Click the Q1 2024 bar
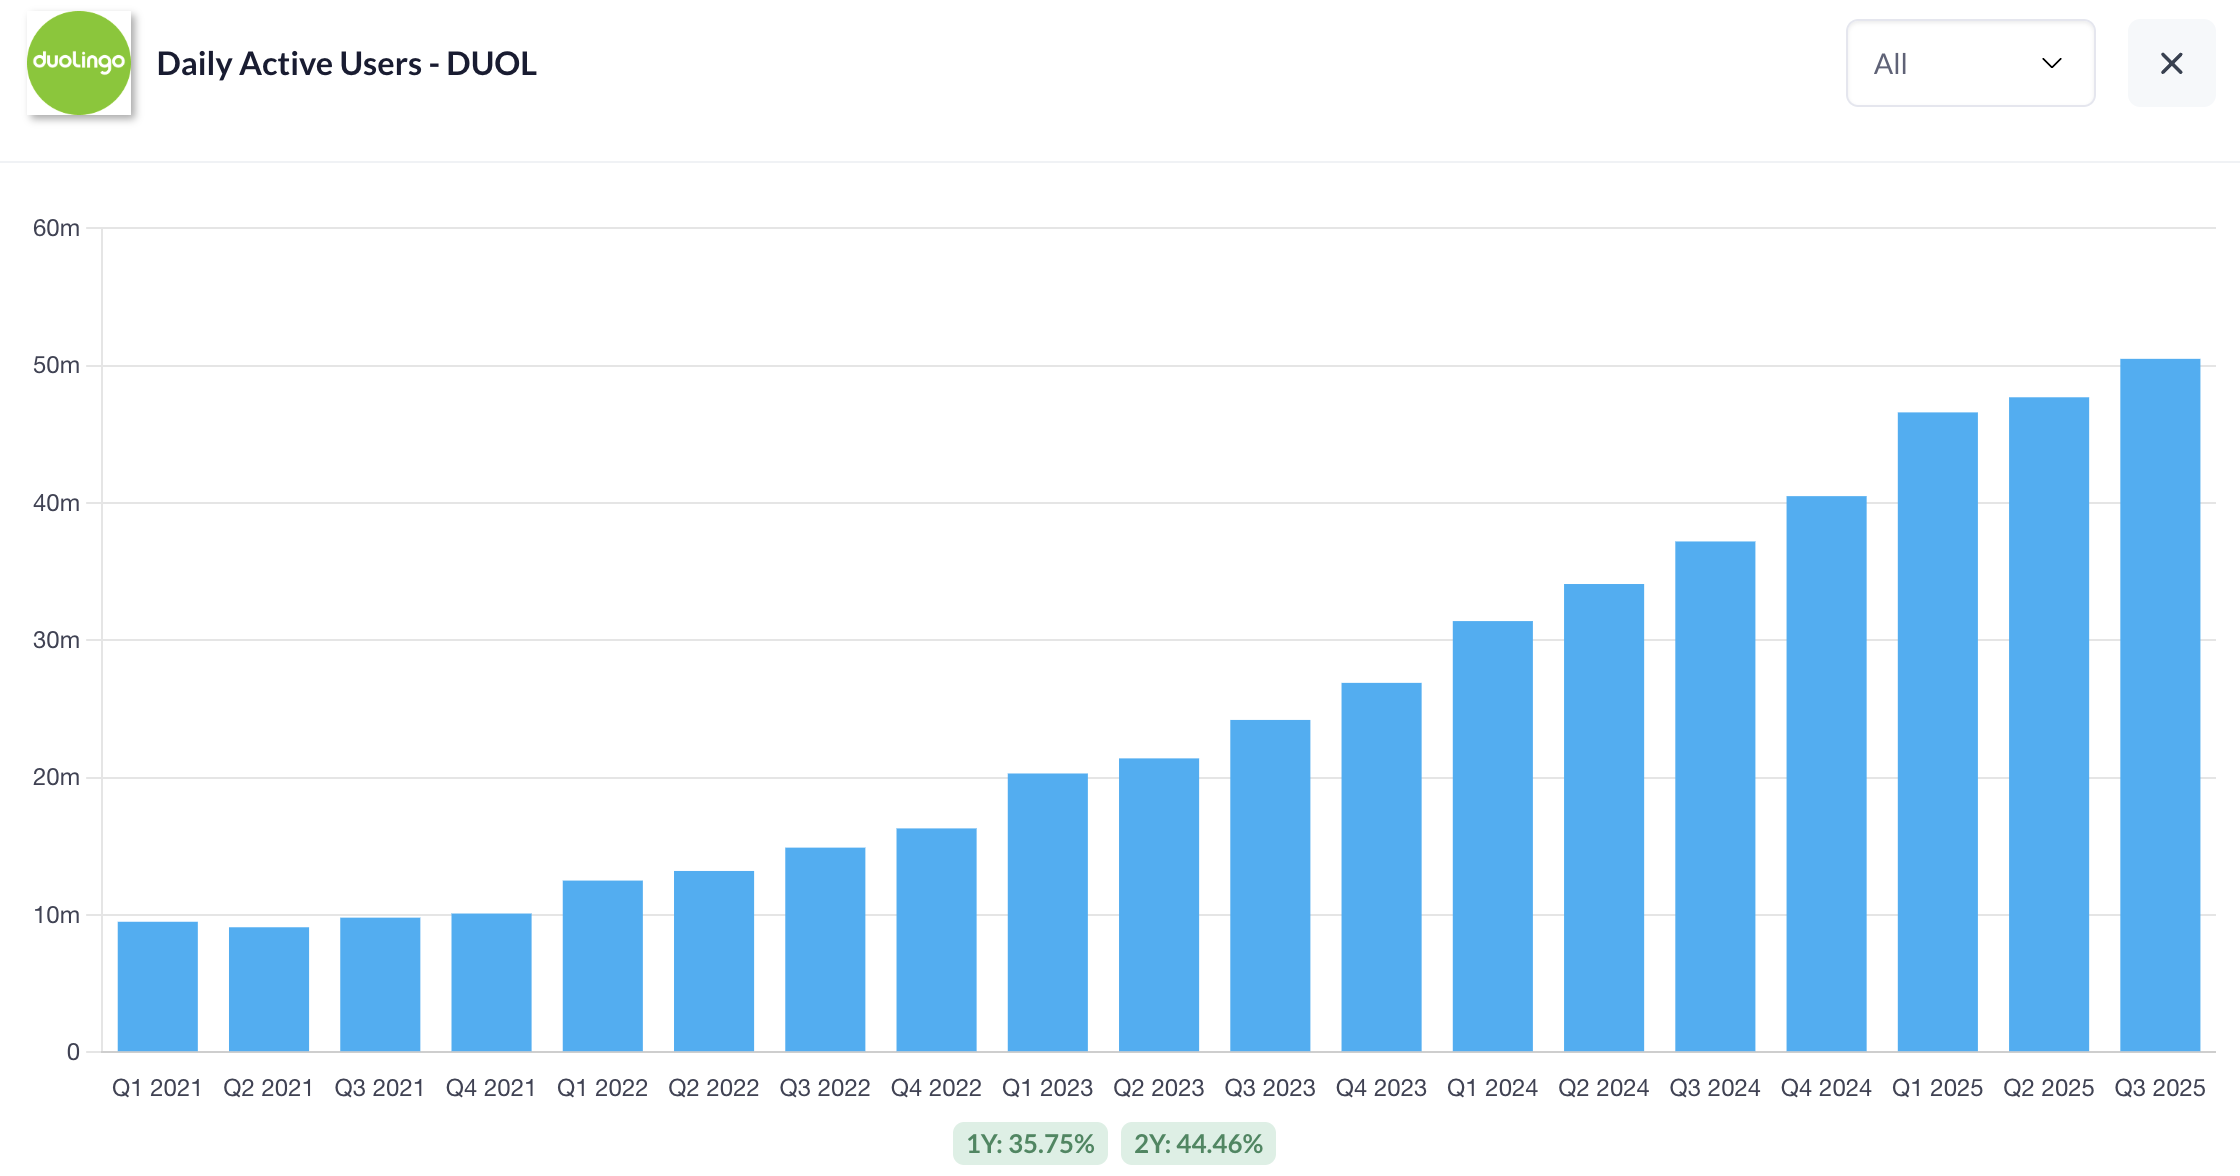The width and height of the screenshot is (2240, 1176). [x=1492, y=836]
